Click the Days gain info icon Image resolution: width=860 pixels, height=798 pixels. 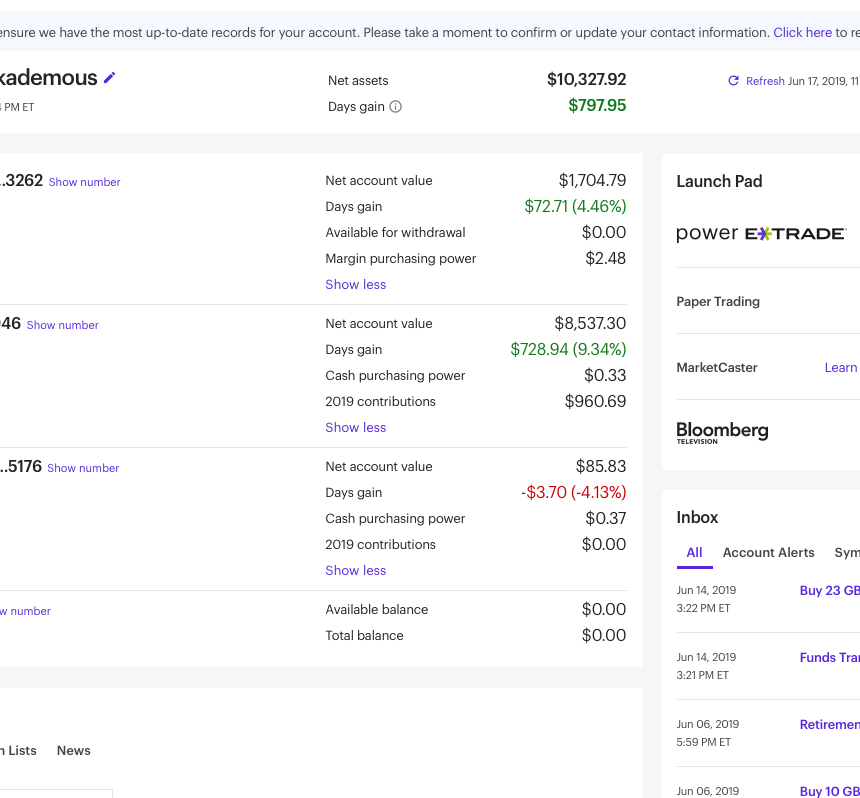395,107
